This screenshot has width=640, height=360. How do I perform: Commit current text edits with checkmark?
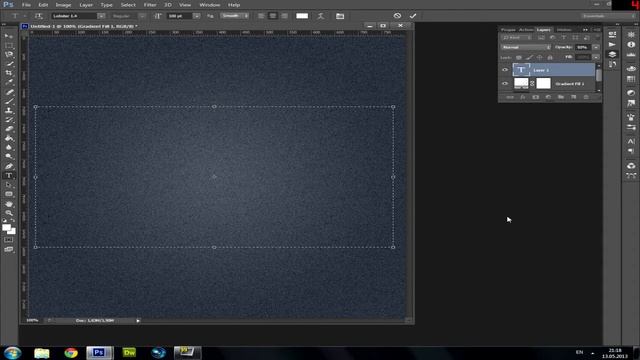413,16
